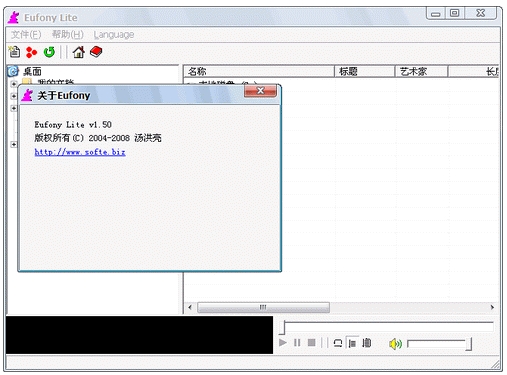Image resolution: width=507 pixels, height=375 pixels.
Task: Click the volume slider
Action: pos(439,344)
